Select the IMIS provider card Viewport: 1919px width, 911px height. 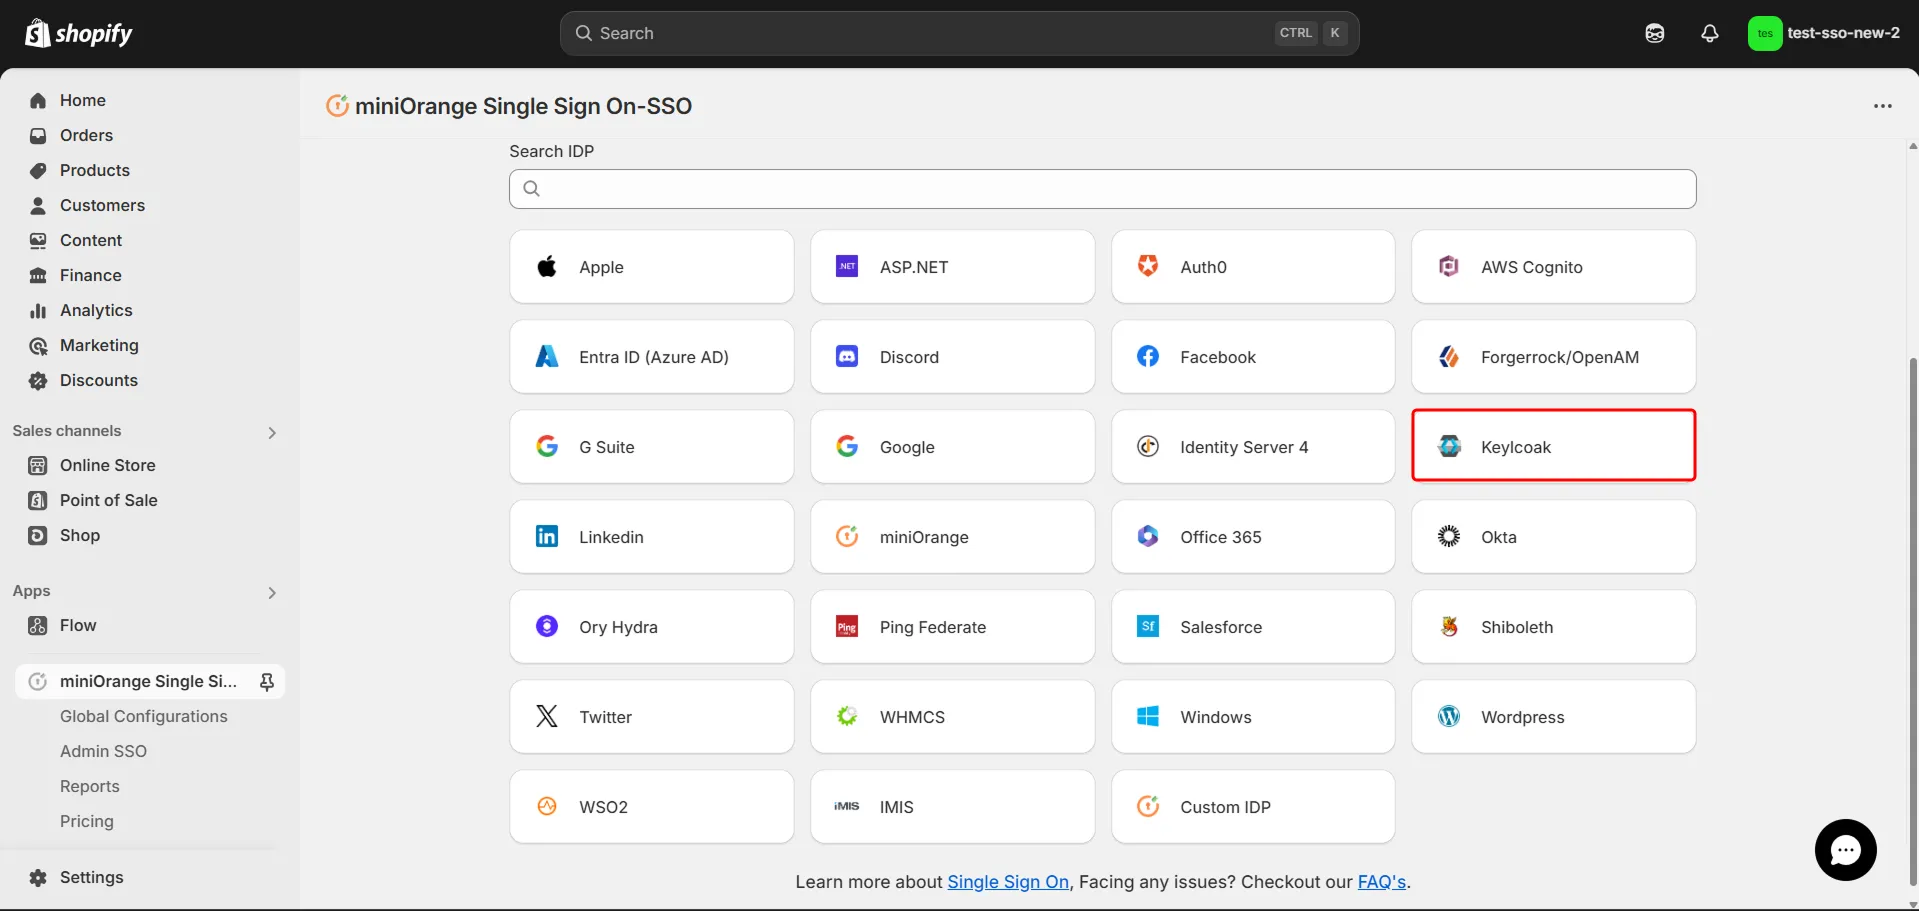click(x=952, y=807)
